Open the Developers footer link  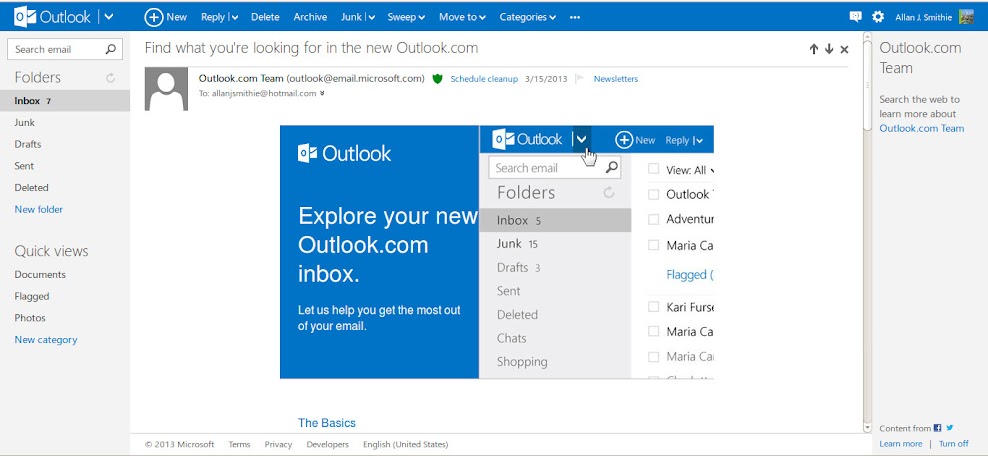(328, 444)
